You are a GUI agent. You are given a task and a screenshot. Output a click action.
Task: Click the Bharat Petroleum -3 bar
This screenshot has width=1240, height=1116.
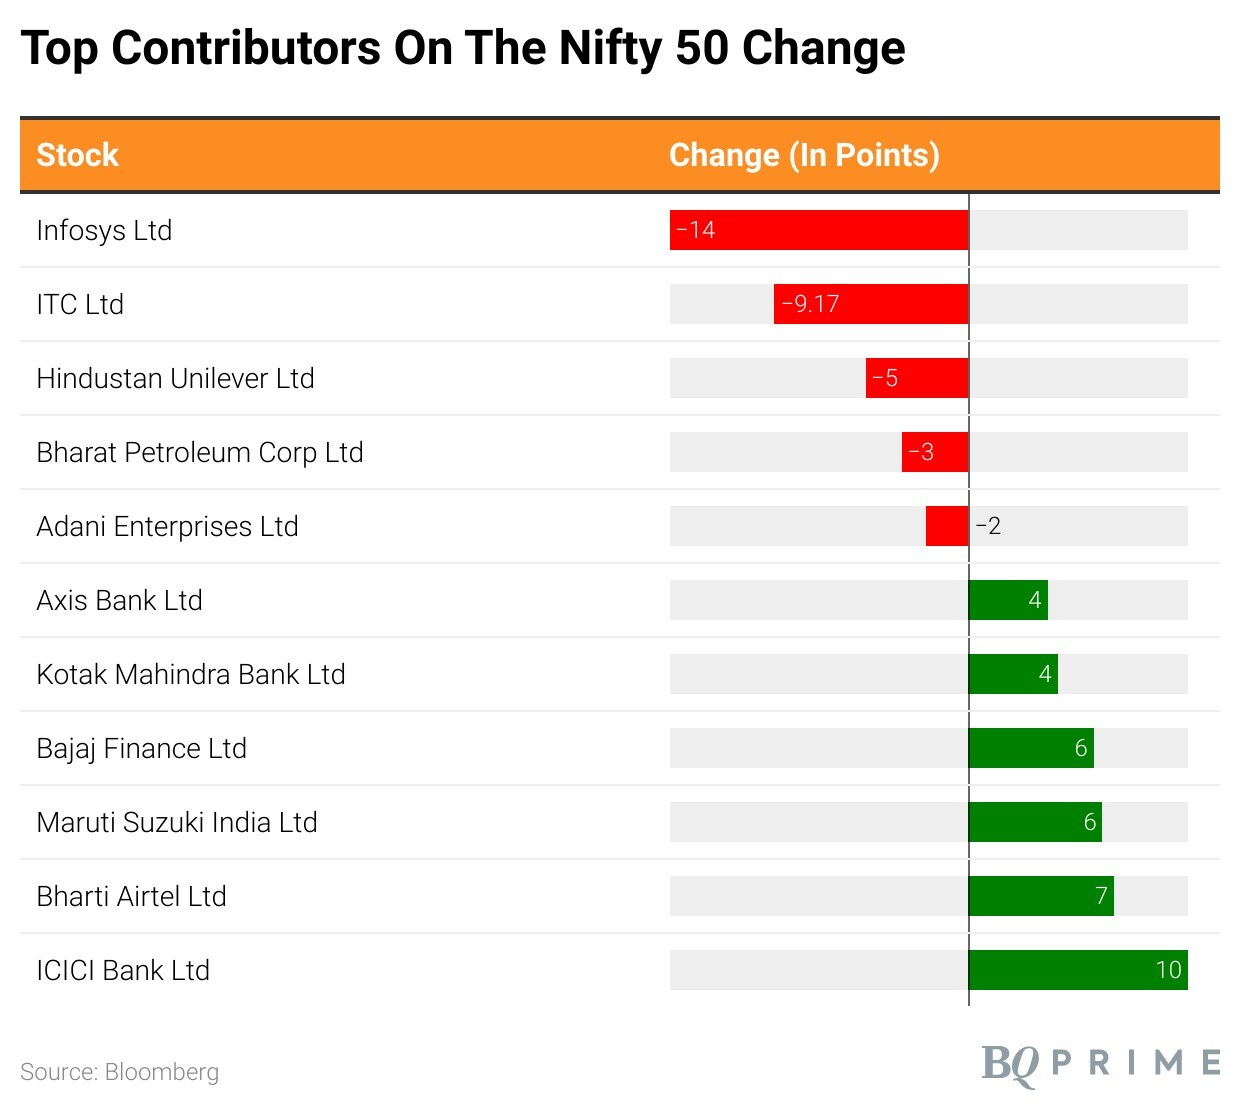tap(935, 452)
